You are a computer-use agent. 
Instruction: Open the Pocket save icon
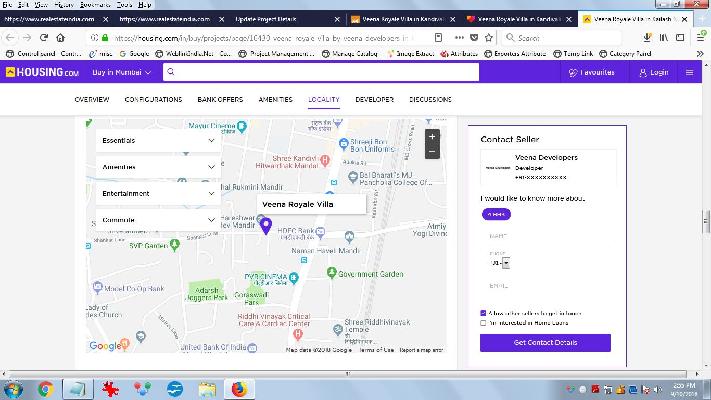pyautogui.click(x=474, y=38)
